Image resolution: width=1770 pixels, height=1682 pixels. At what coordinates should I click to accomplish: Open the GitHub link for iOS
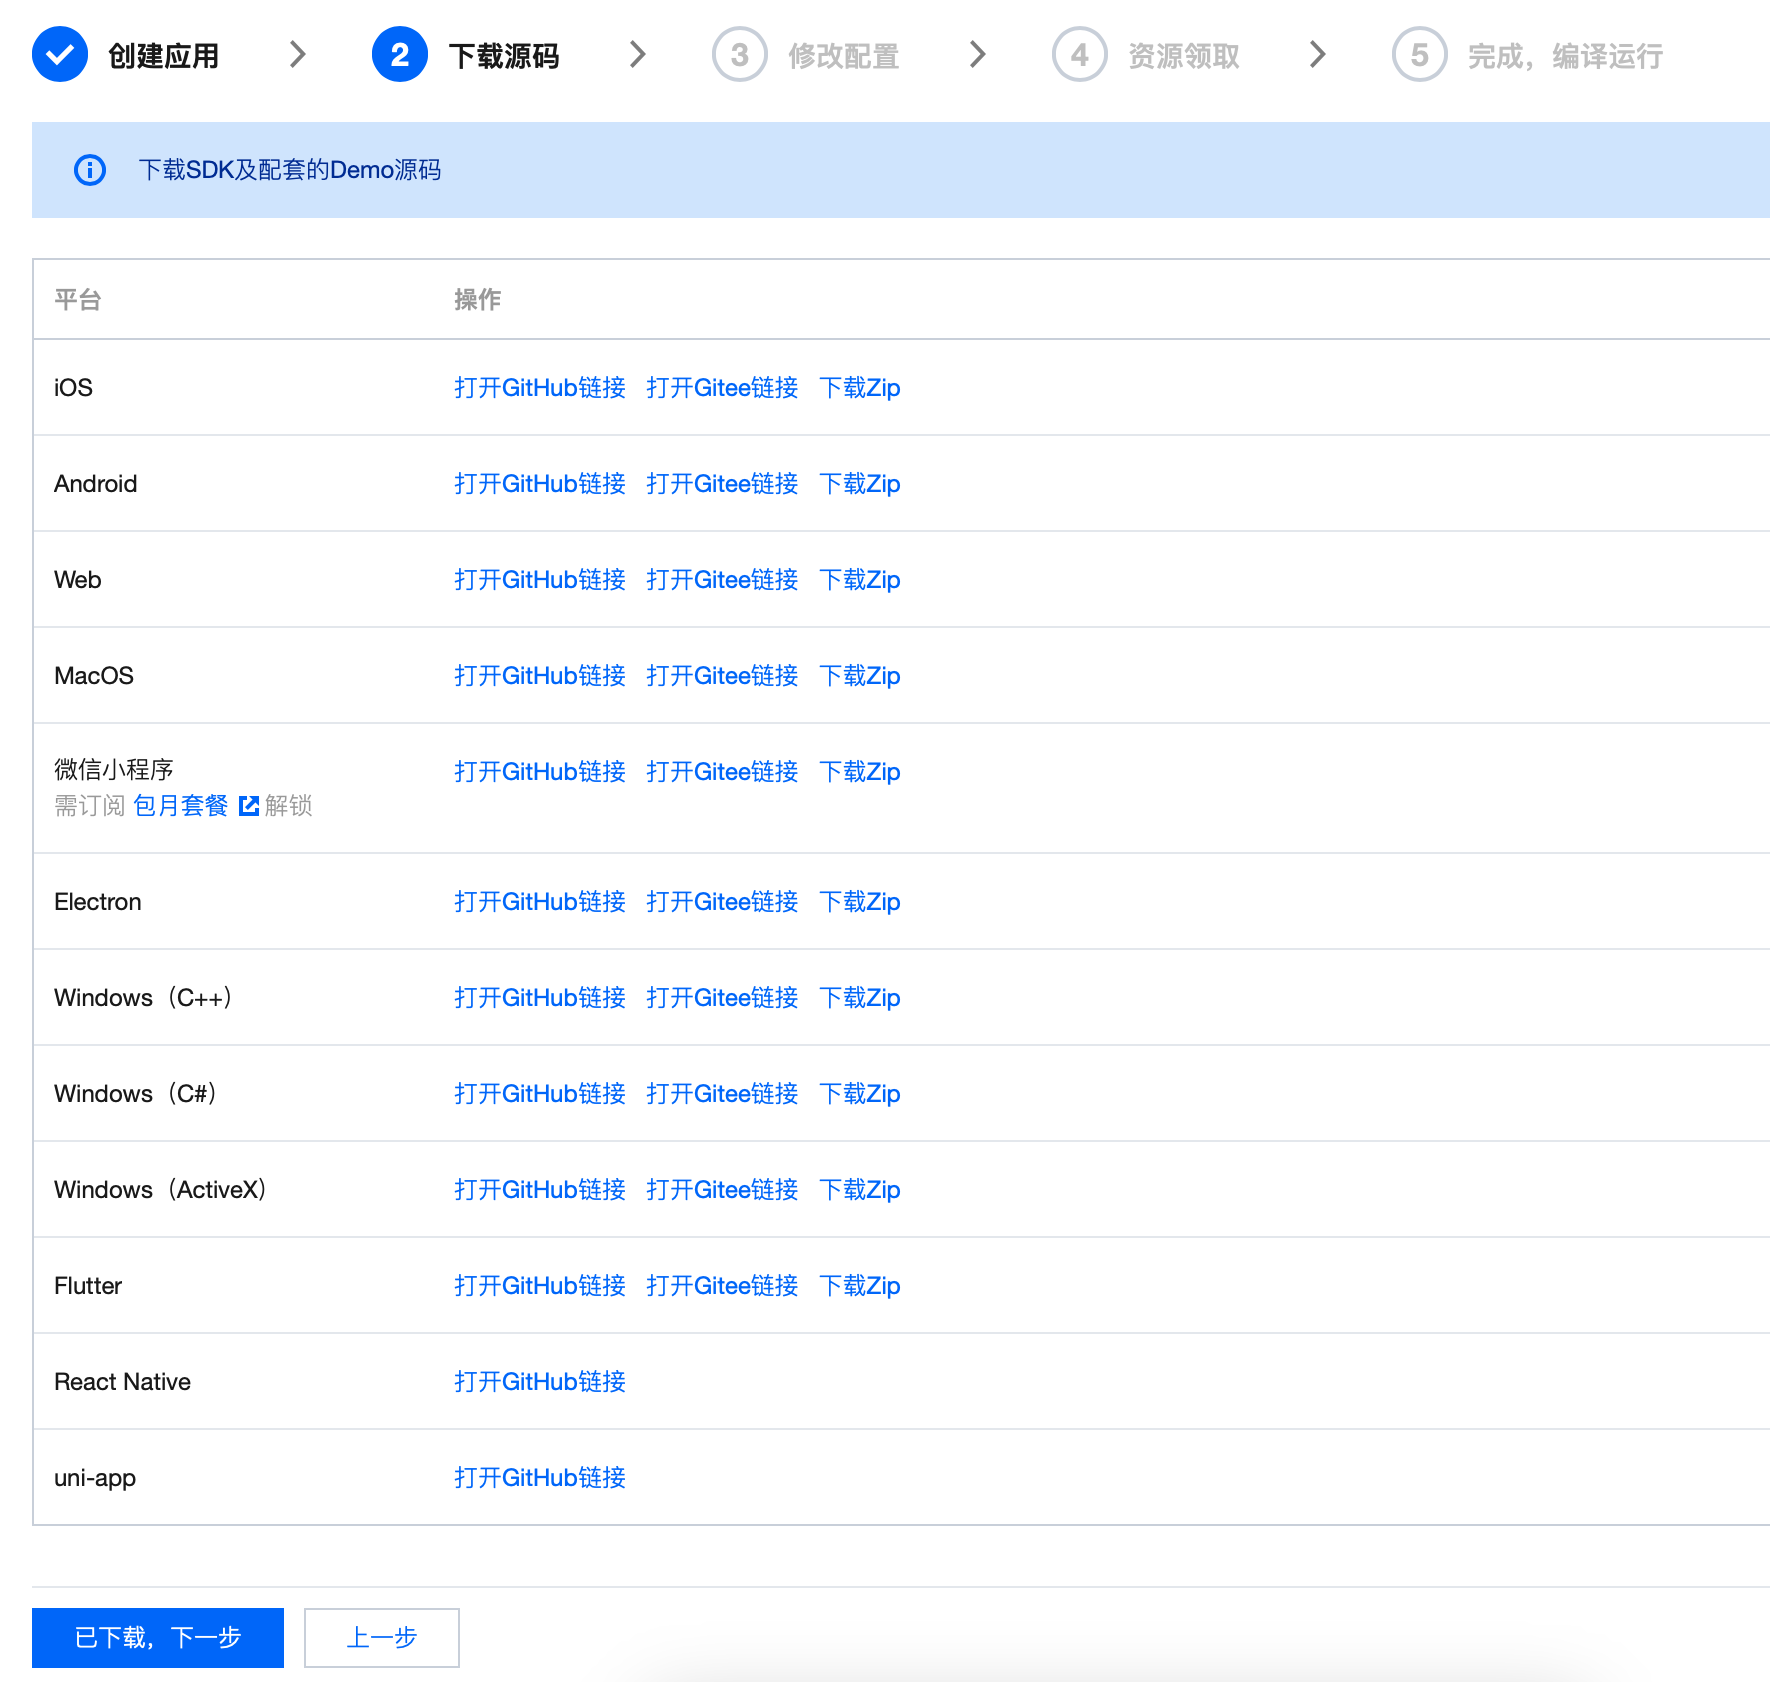coord(540,388)
